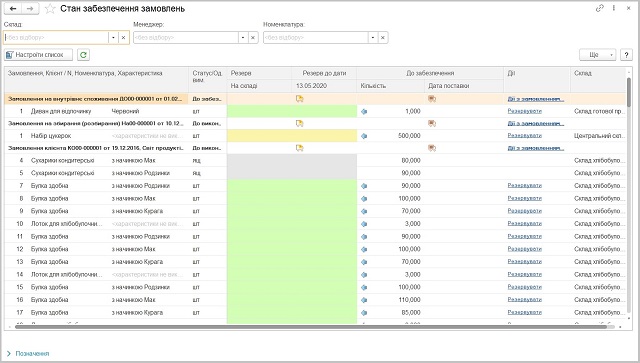Open help with the question mark button
Screen dimensions: 640x363
coord(626,55)
